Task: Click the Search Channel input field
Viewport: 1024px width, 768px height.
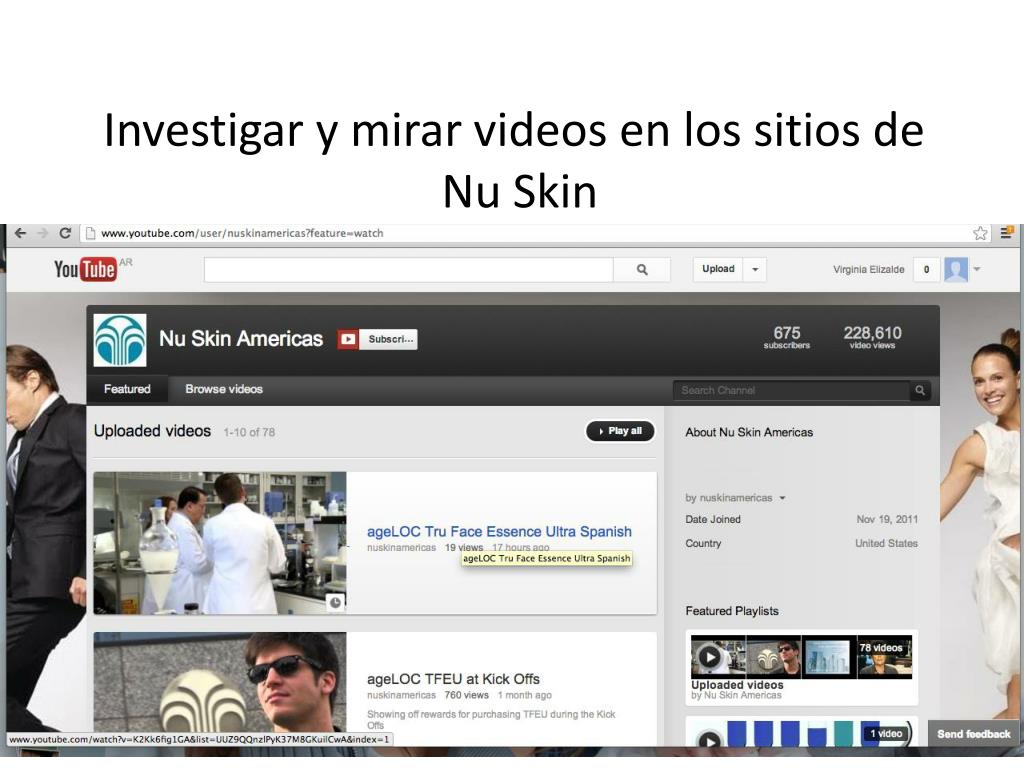Action: [792, 391]
